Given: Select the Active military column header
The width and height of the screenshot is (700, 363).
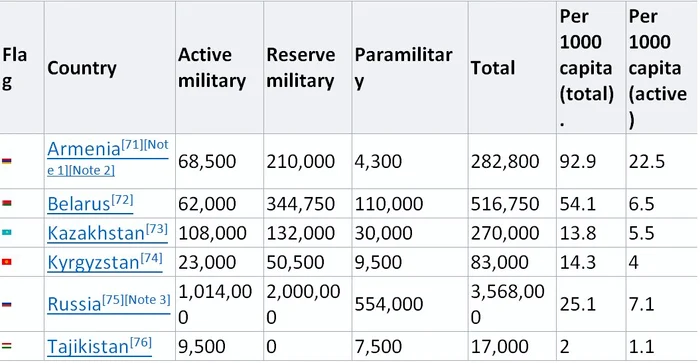Looking at the screenshot, I should pos(212,68).
